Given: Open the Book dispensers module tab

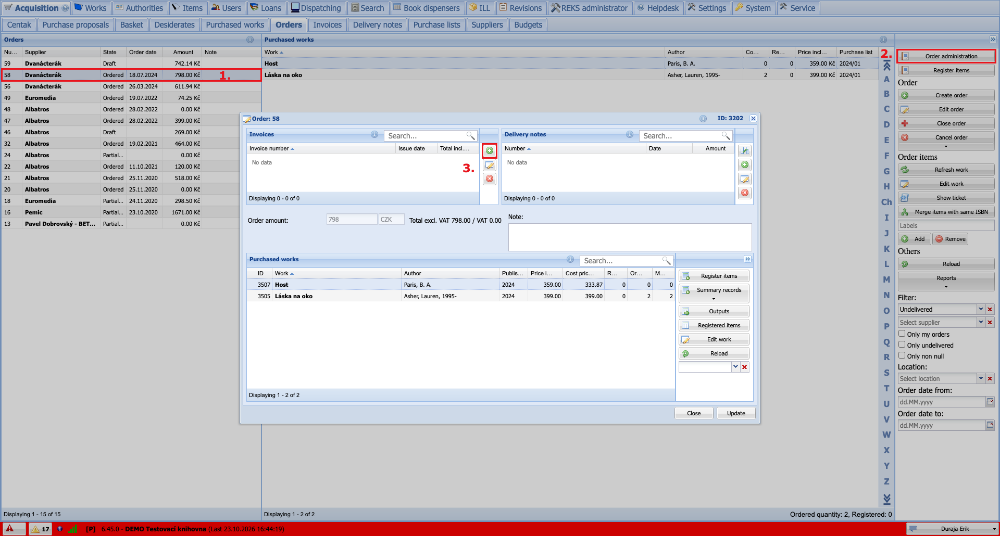Looking at the screenshot, I should pyautogui.click(x=426, y=8).
